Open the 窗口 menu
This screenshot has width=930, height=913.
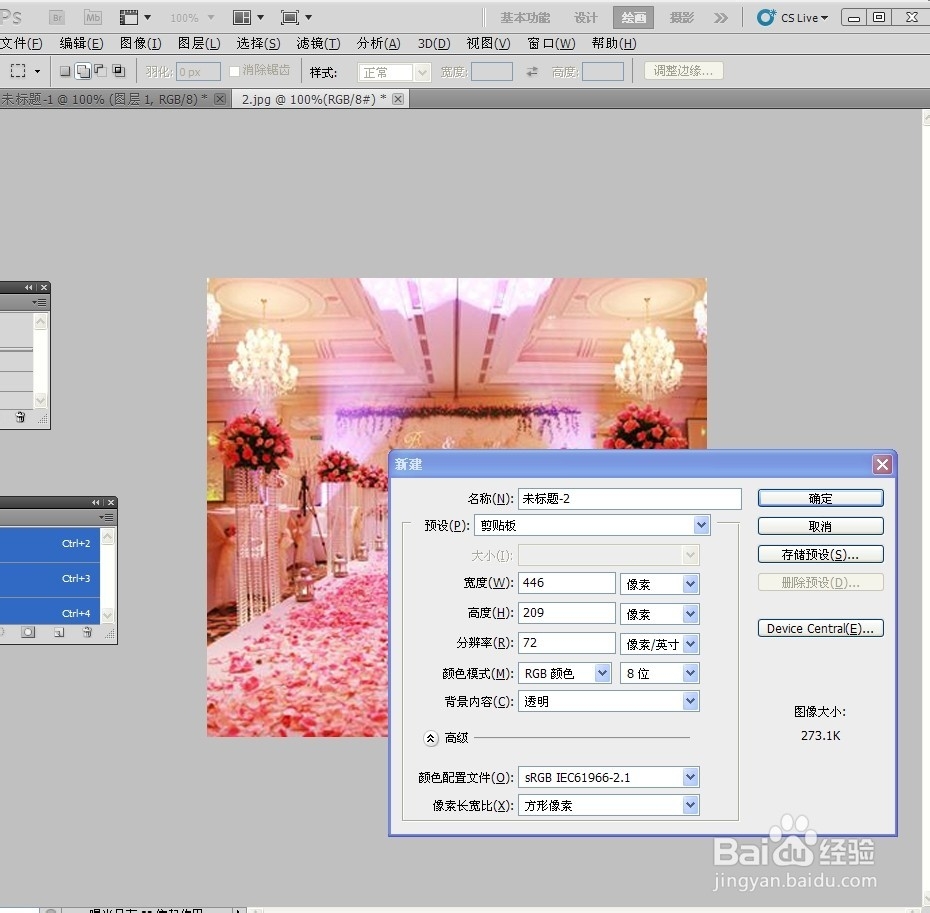click(551, 43)
